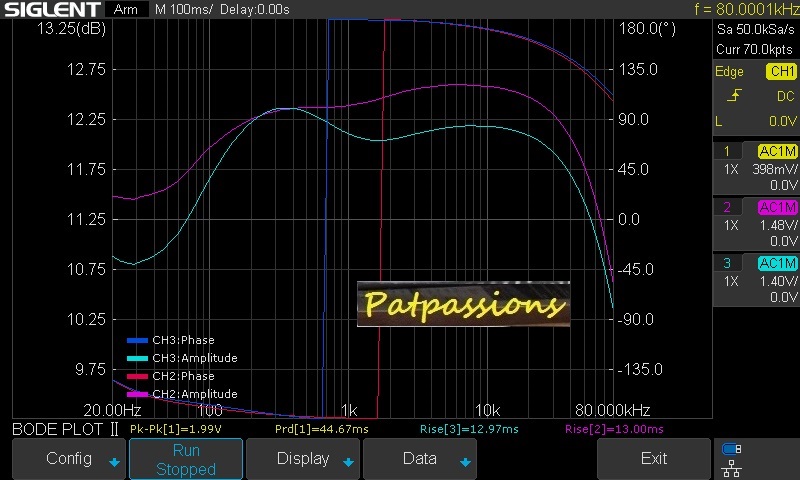The width and height of the screenshot is (800, 480).
Task: Click the Patpassions watermark image
Action: 463,304
